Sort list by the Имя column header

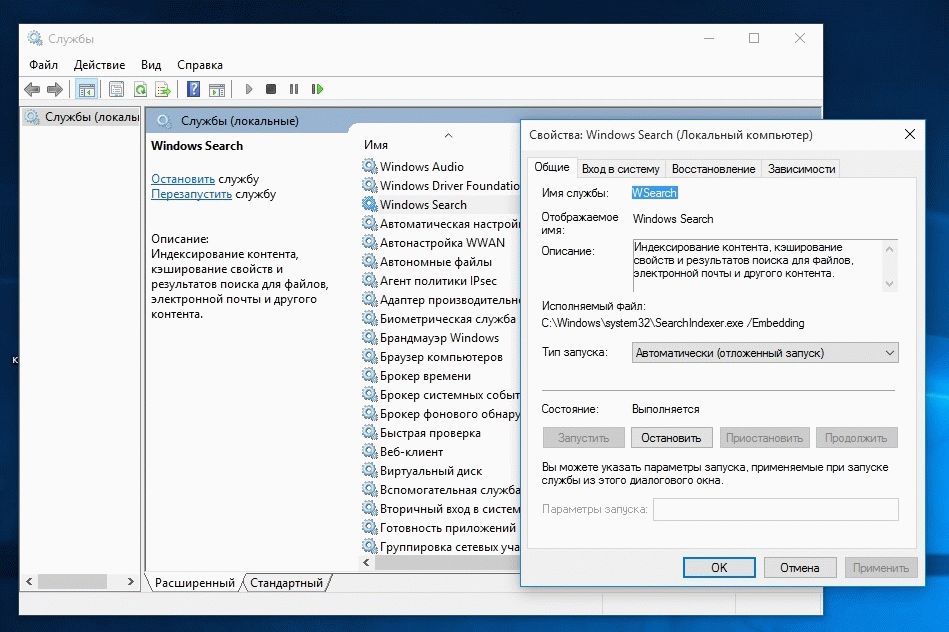coord(376,145)
